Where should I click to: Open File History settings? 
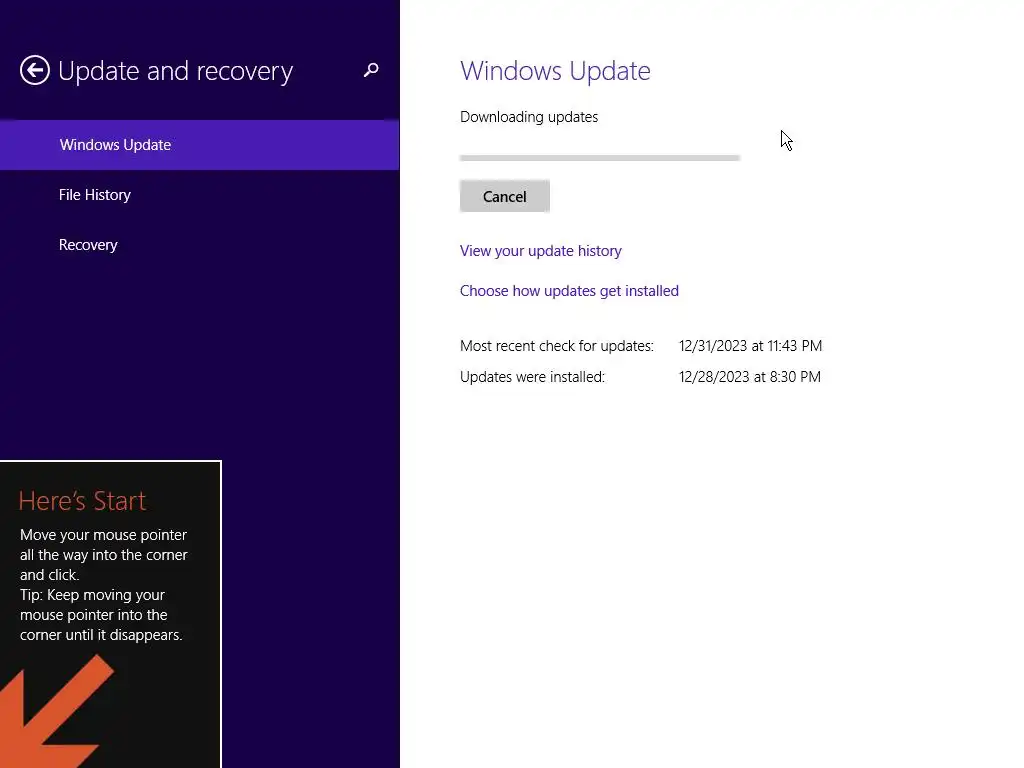coord(95,195)
